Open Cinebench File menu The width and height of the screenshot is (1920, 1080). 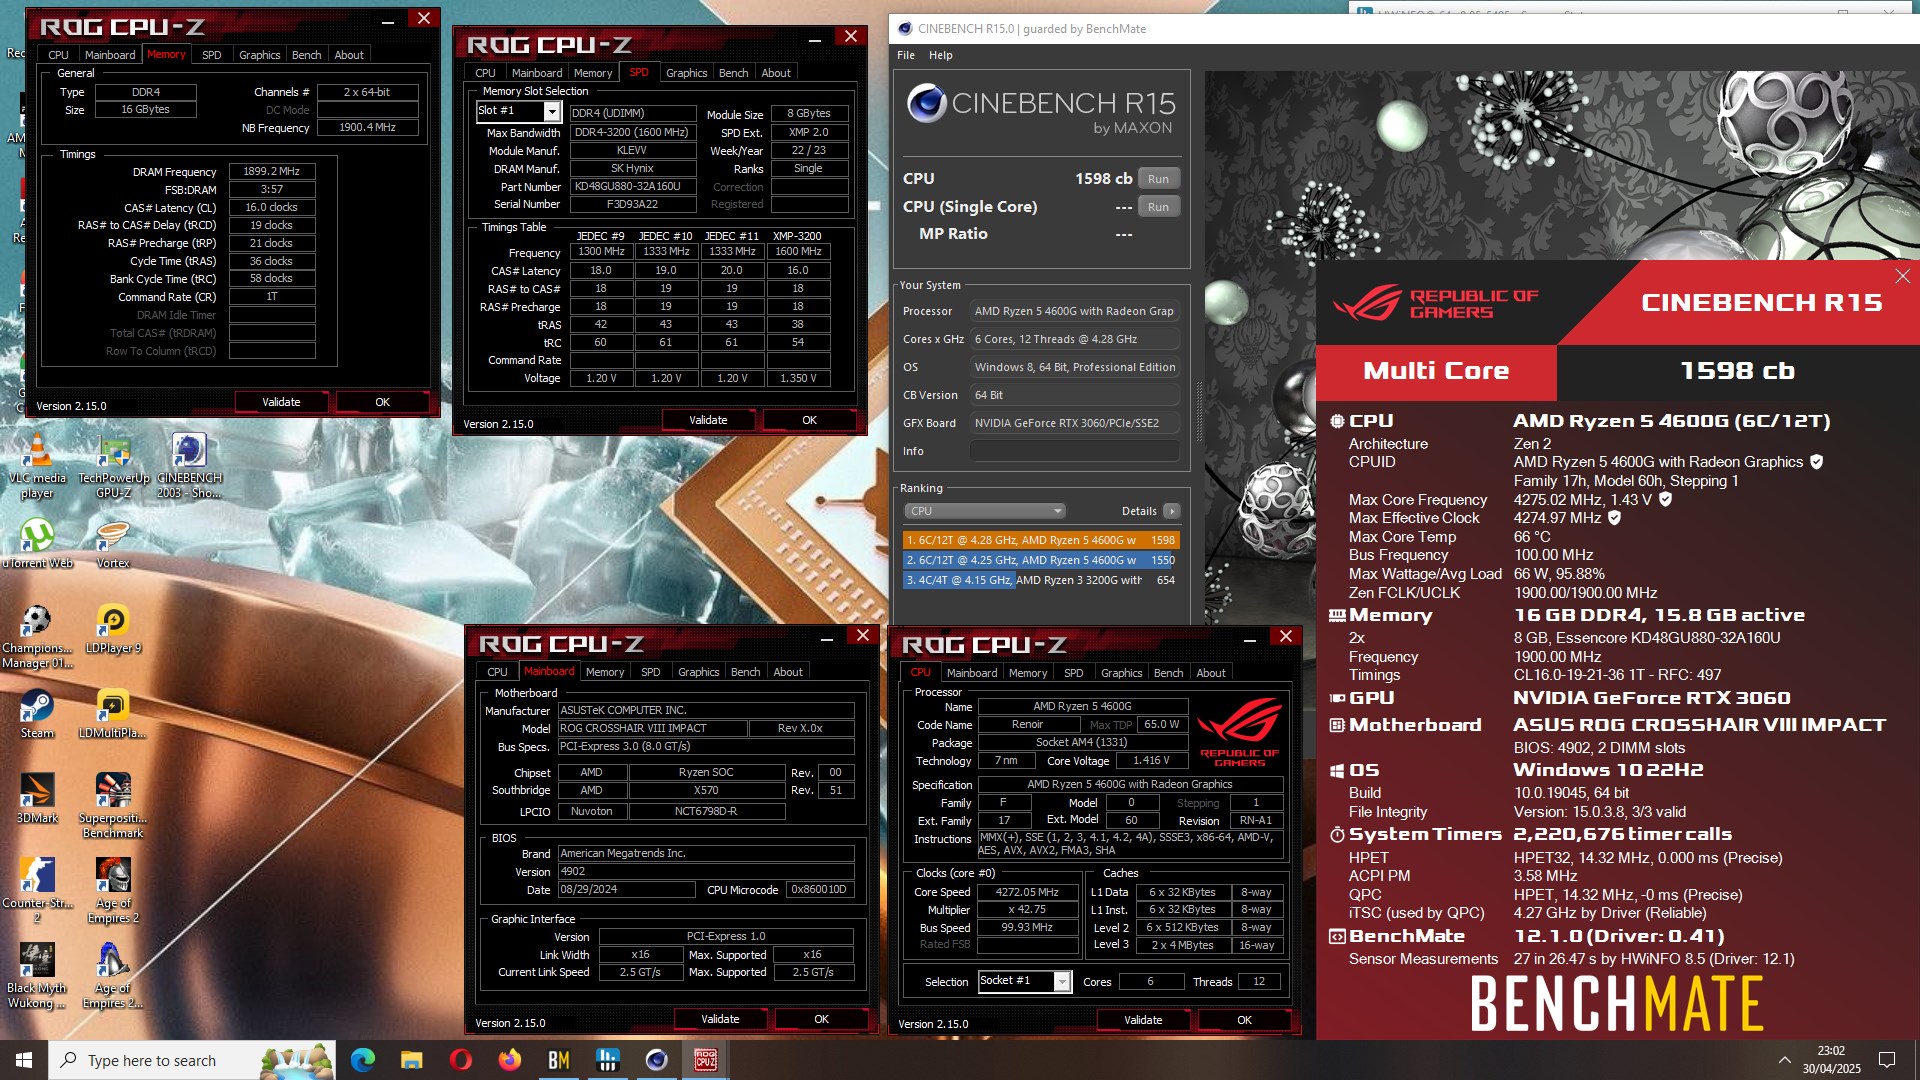click(x=906, y=55)
